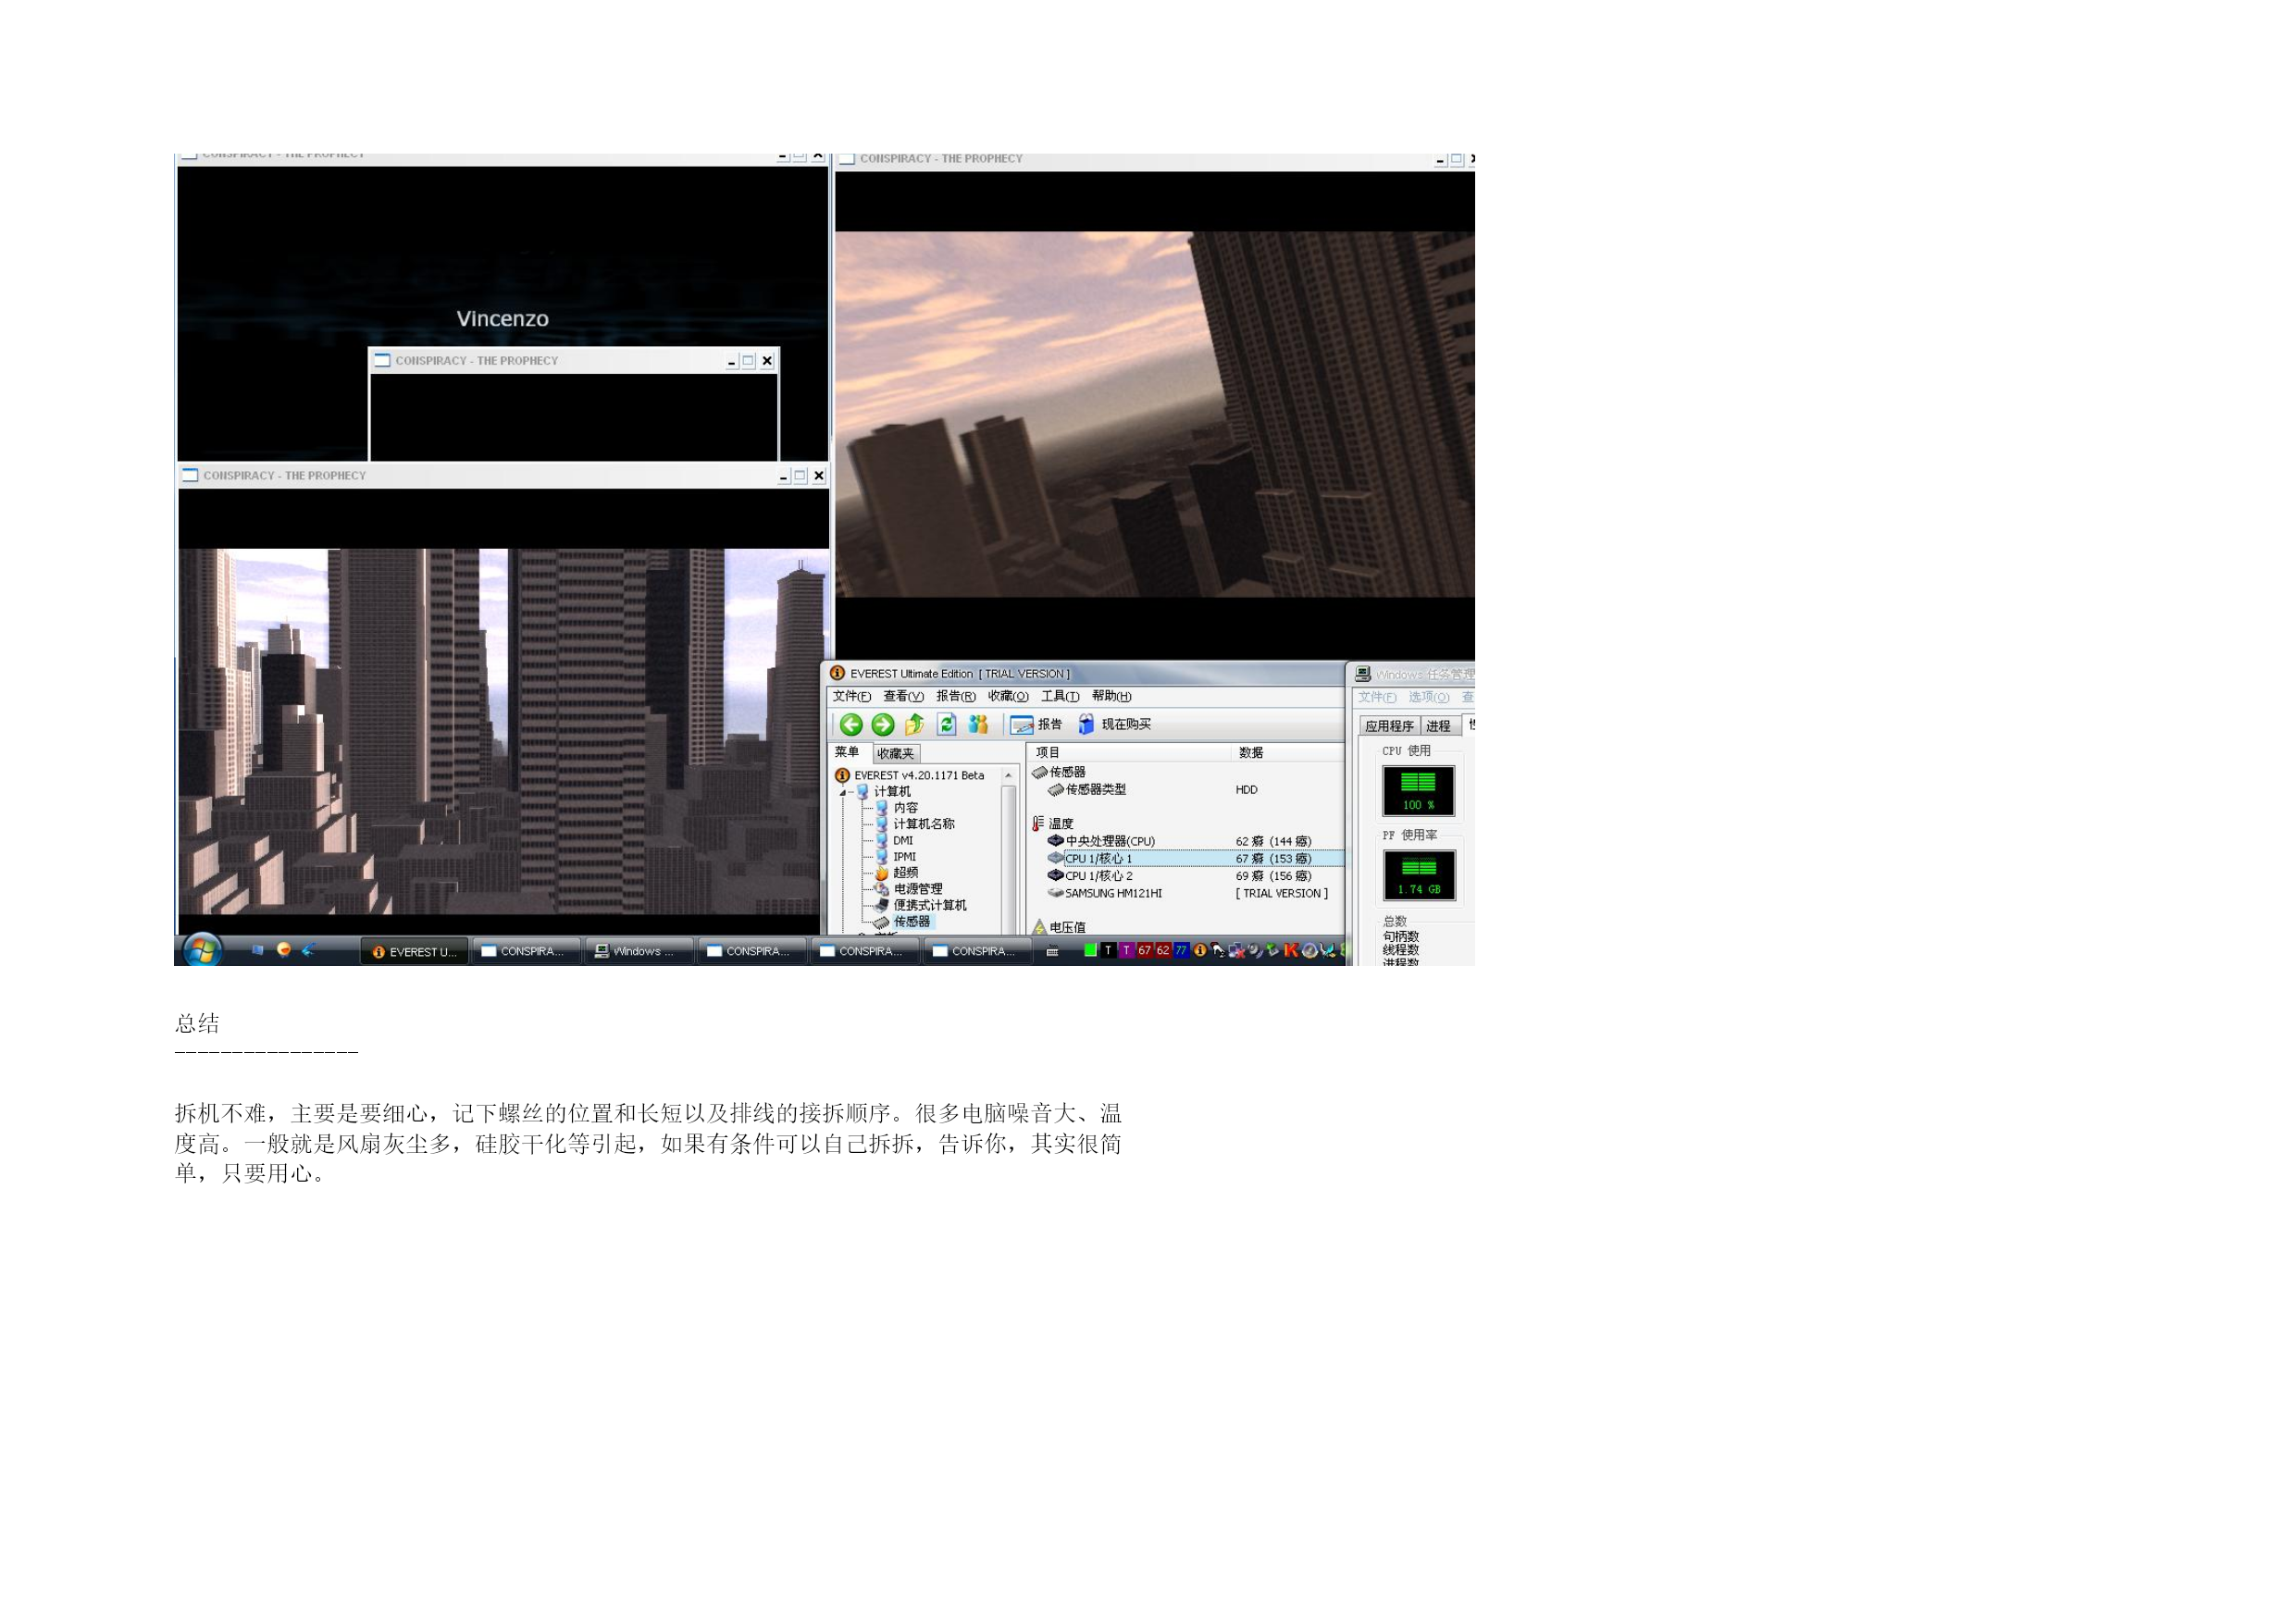Click the red 67 temperature tray icon
The width and height of the screenshot is (2296, 1623).
pos(1144,950)
